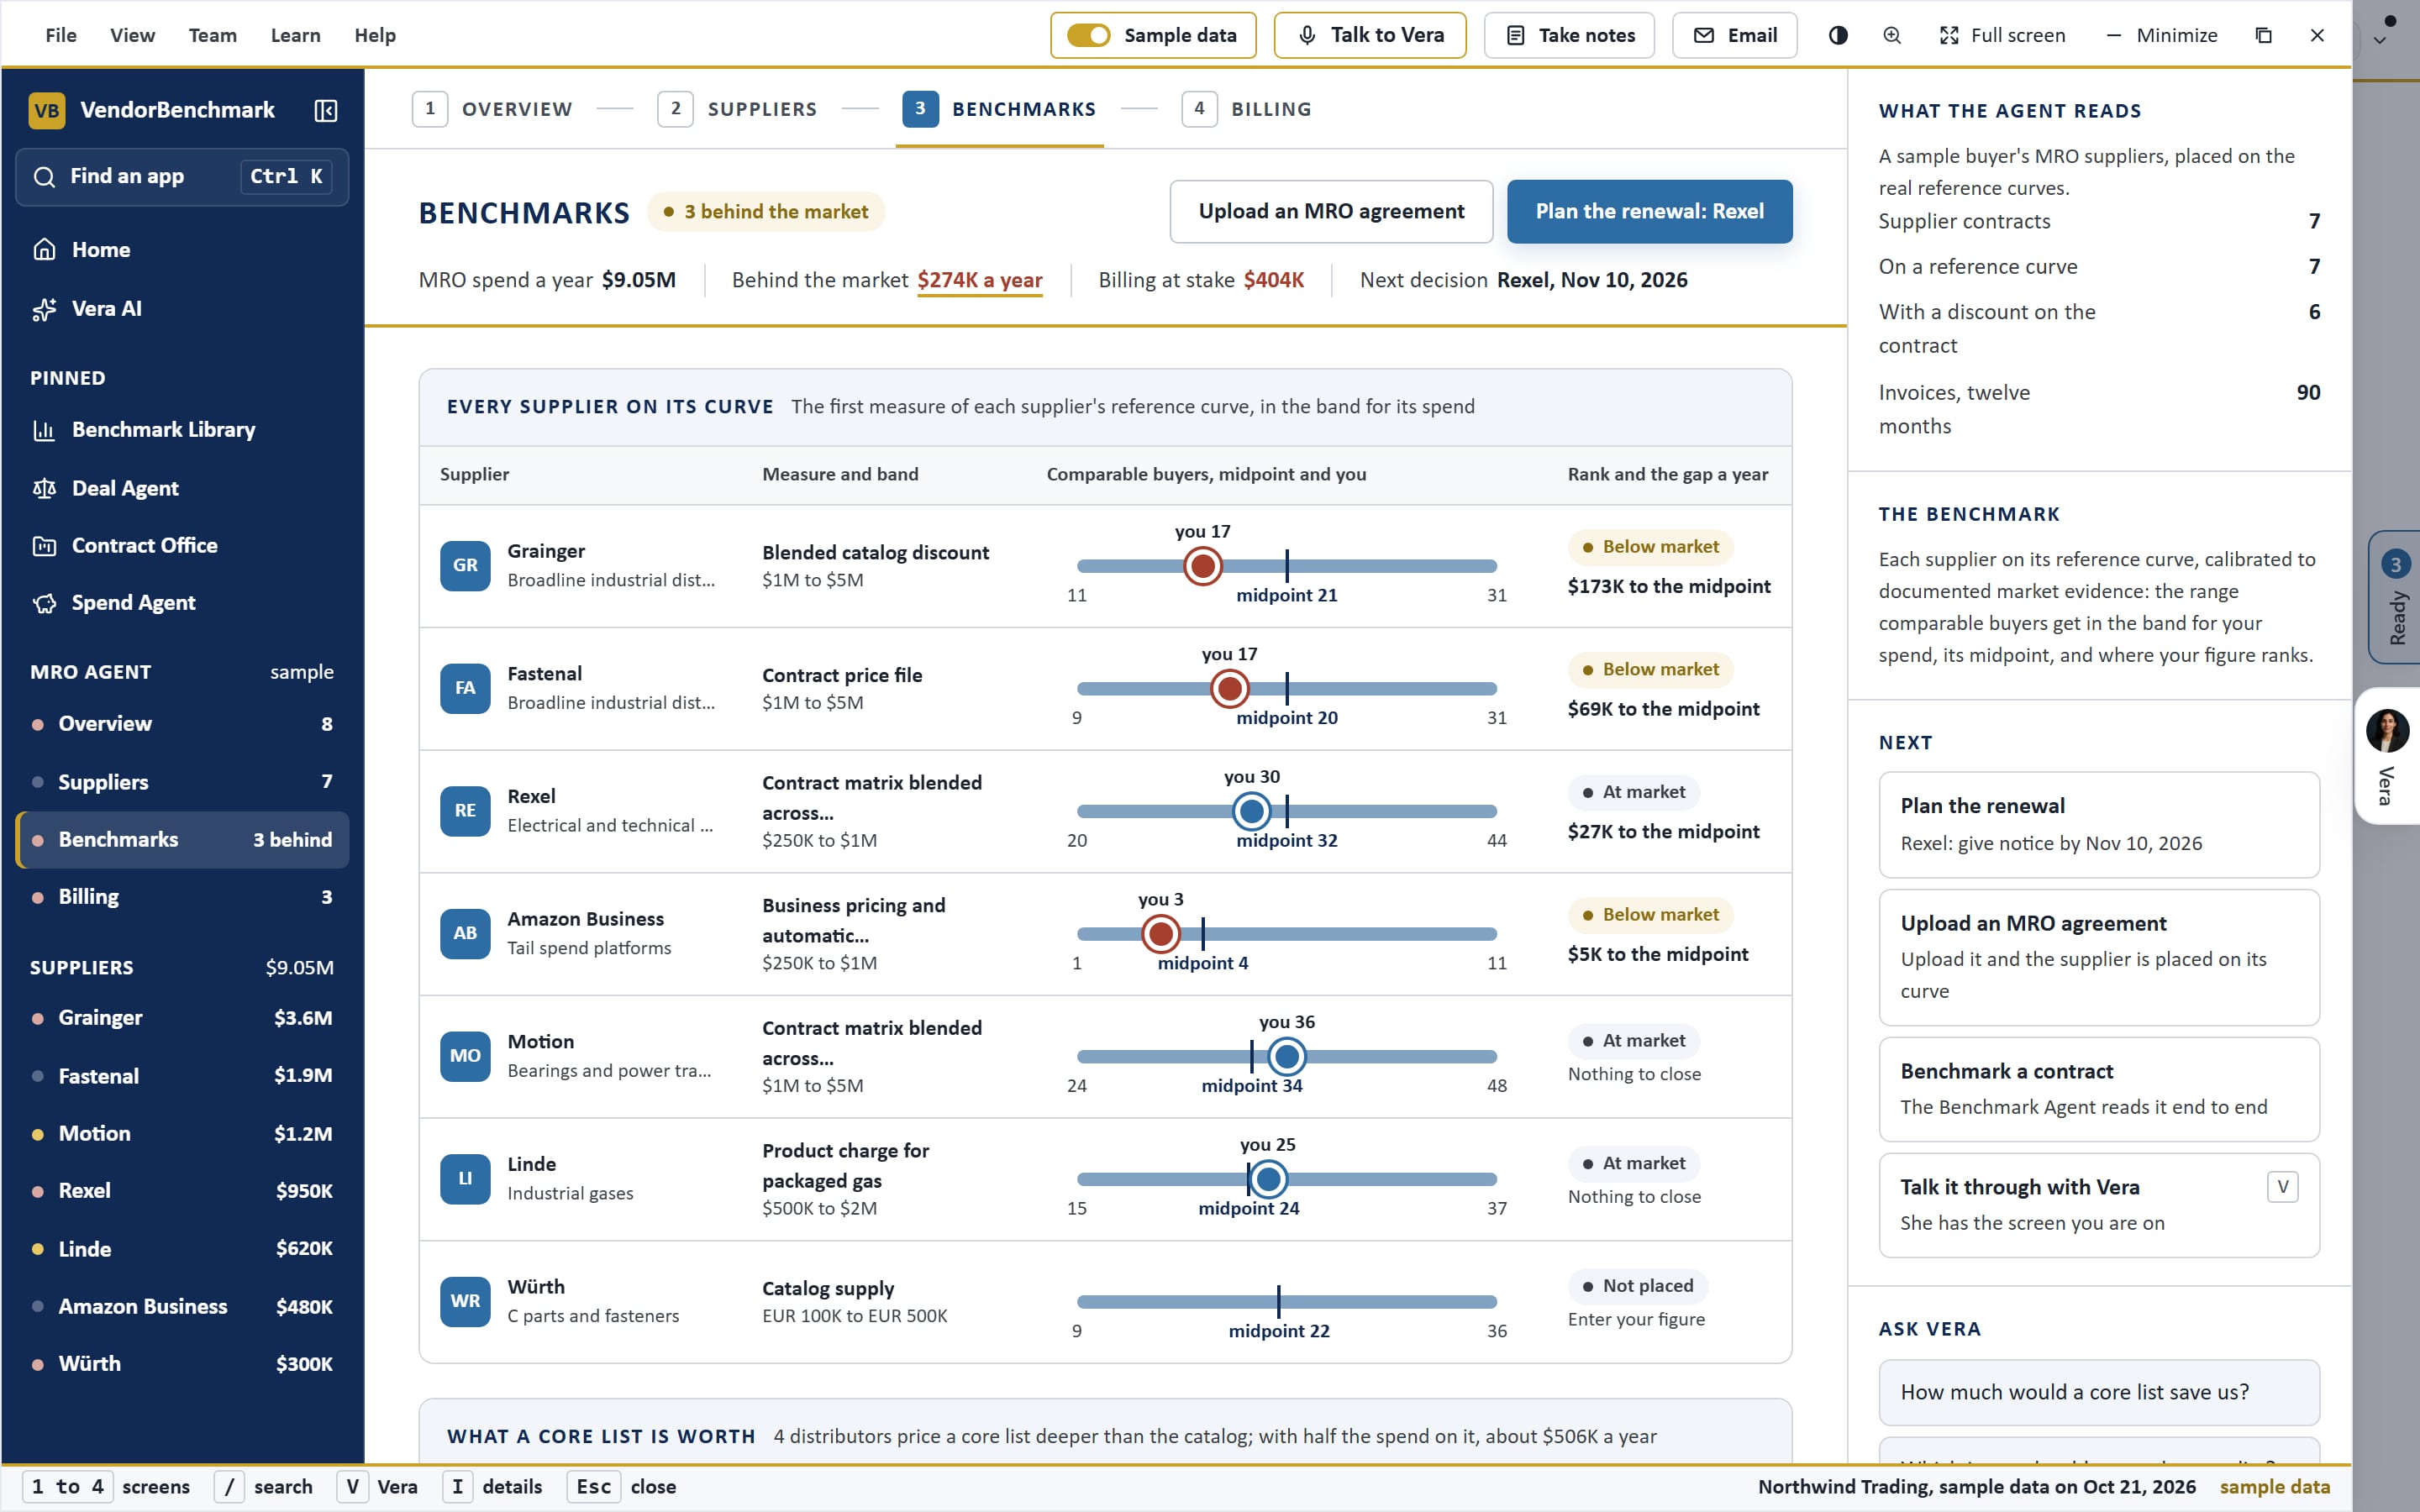
Task: Open the Benchmark a contract card
Action: (2098, 1089)
